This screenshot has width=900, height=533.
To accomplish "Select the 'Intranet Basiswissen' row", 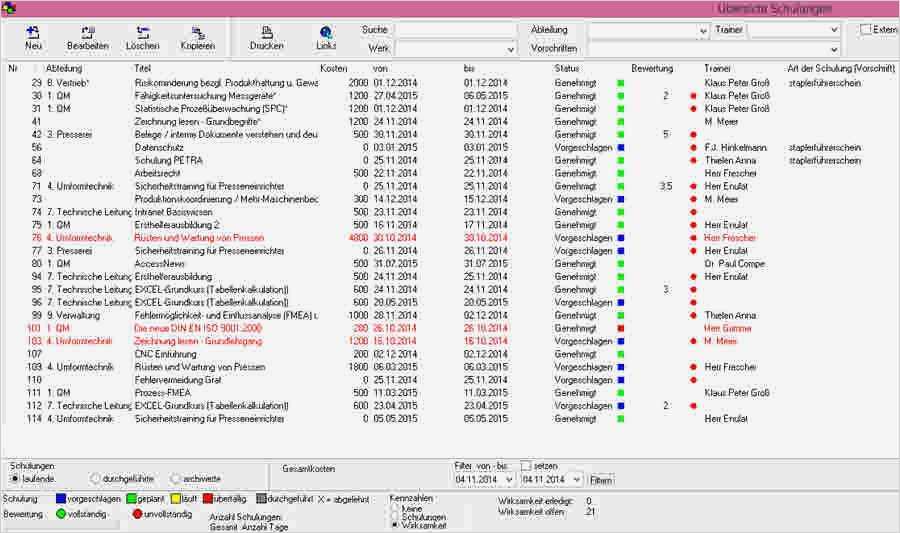I will pos(450,212).
